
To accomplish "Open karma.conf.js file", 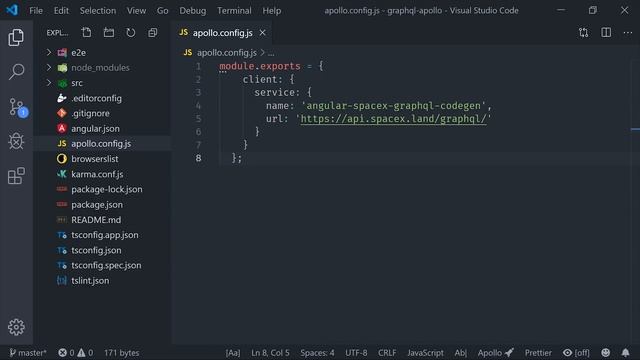I will coord(97,174).
